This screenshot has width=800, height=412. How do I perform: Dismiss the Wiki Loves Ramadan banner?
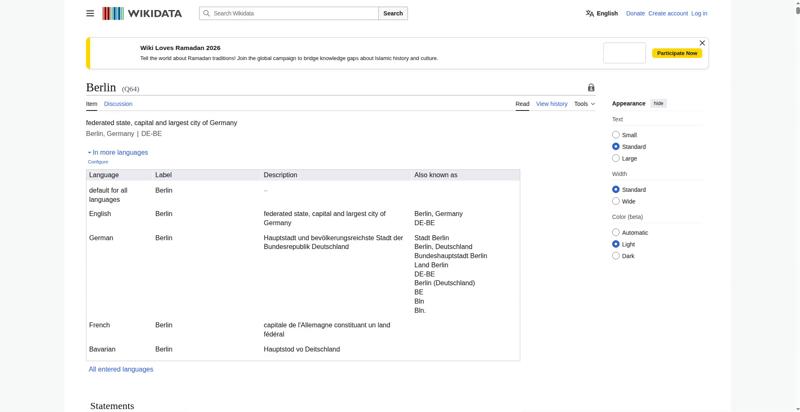[702, 43]
